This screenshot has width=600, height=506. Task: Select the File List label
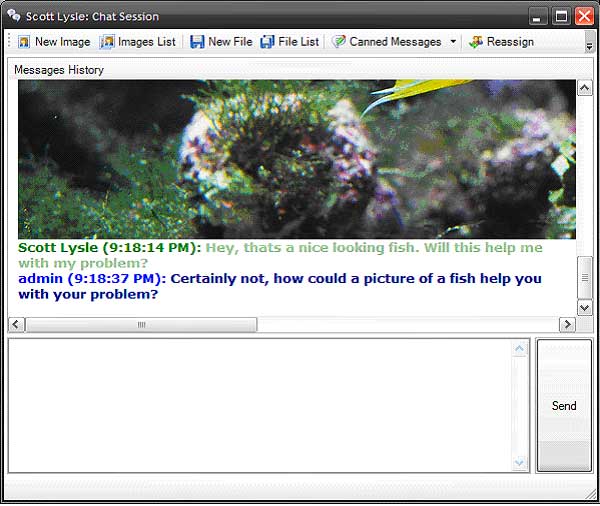(x=298, y=42)
